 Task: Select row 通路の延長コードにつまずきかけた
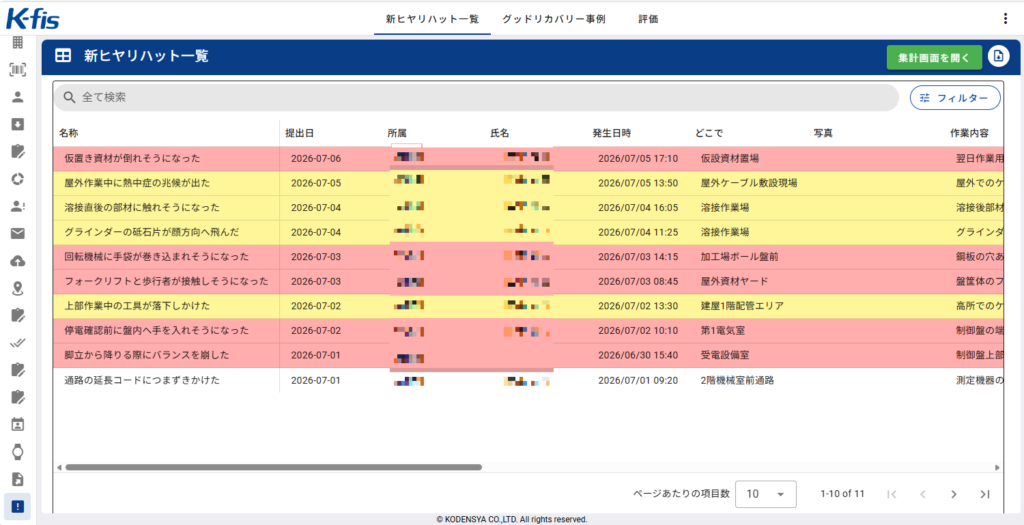pos(528,380)
